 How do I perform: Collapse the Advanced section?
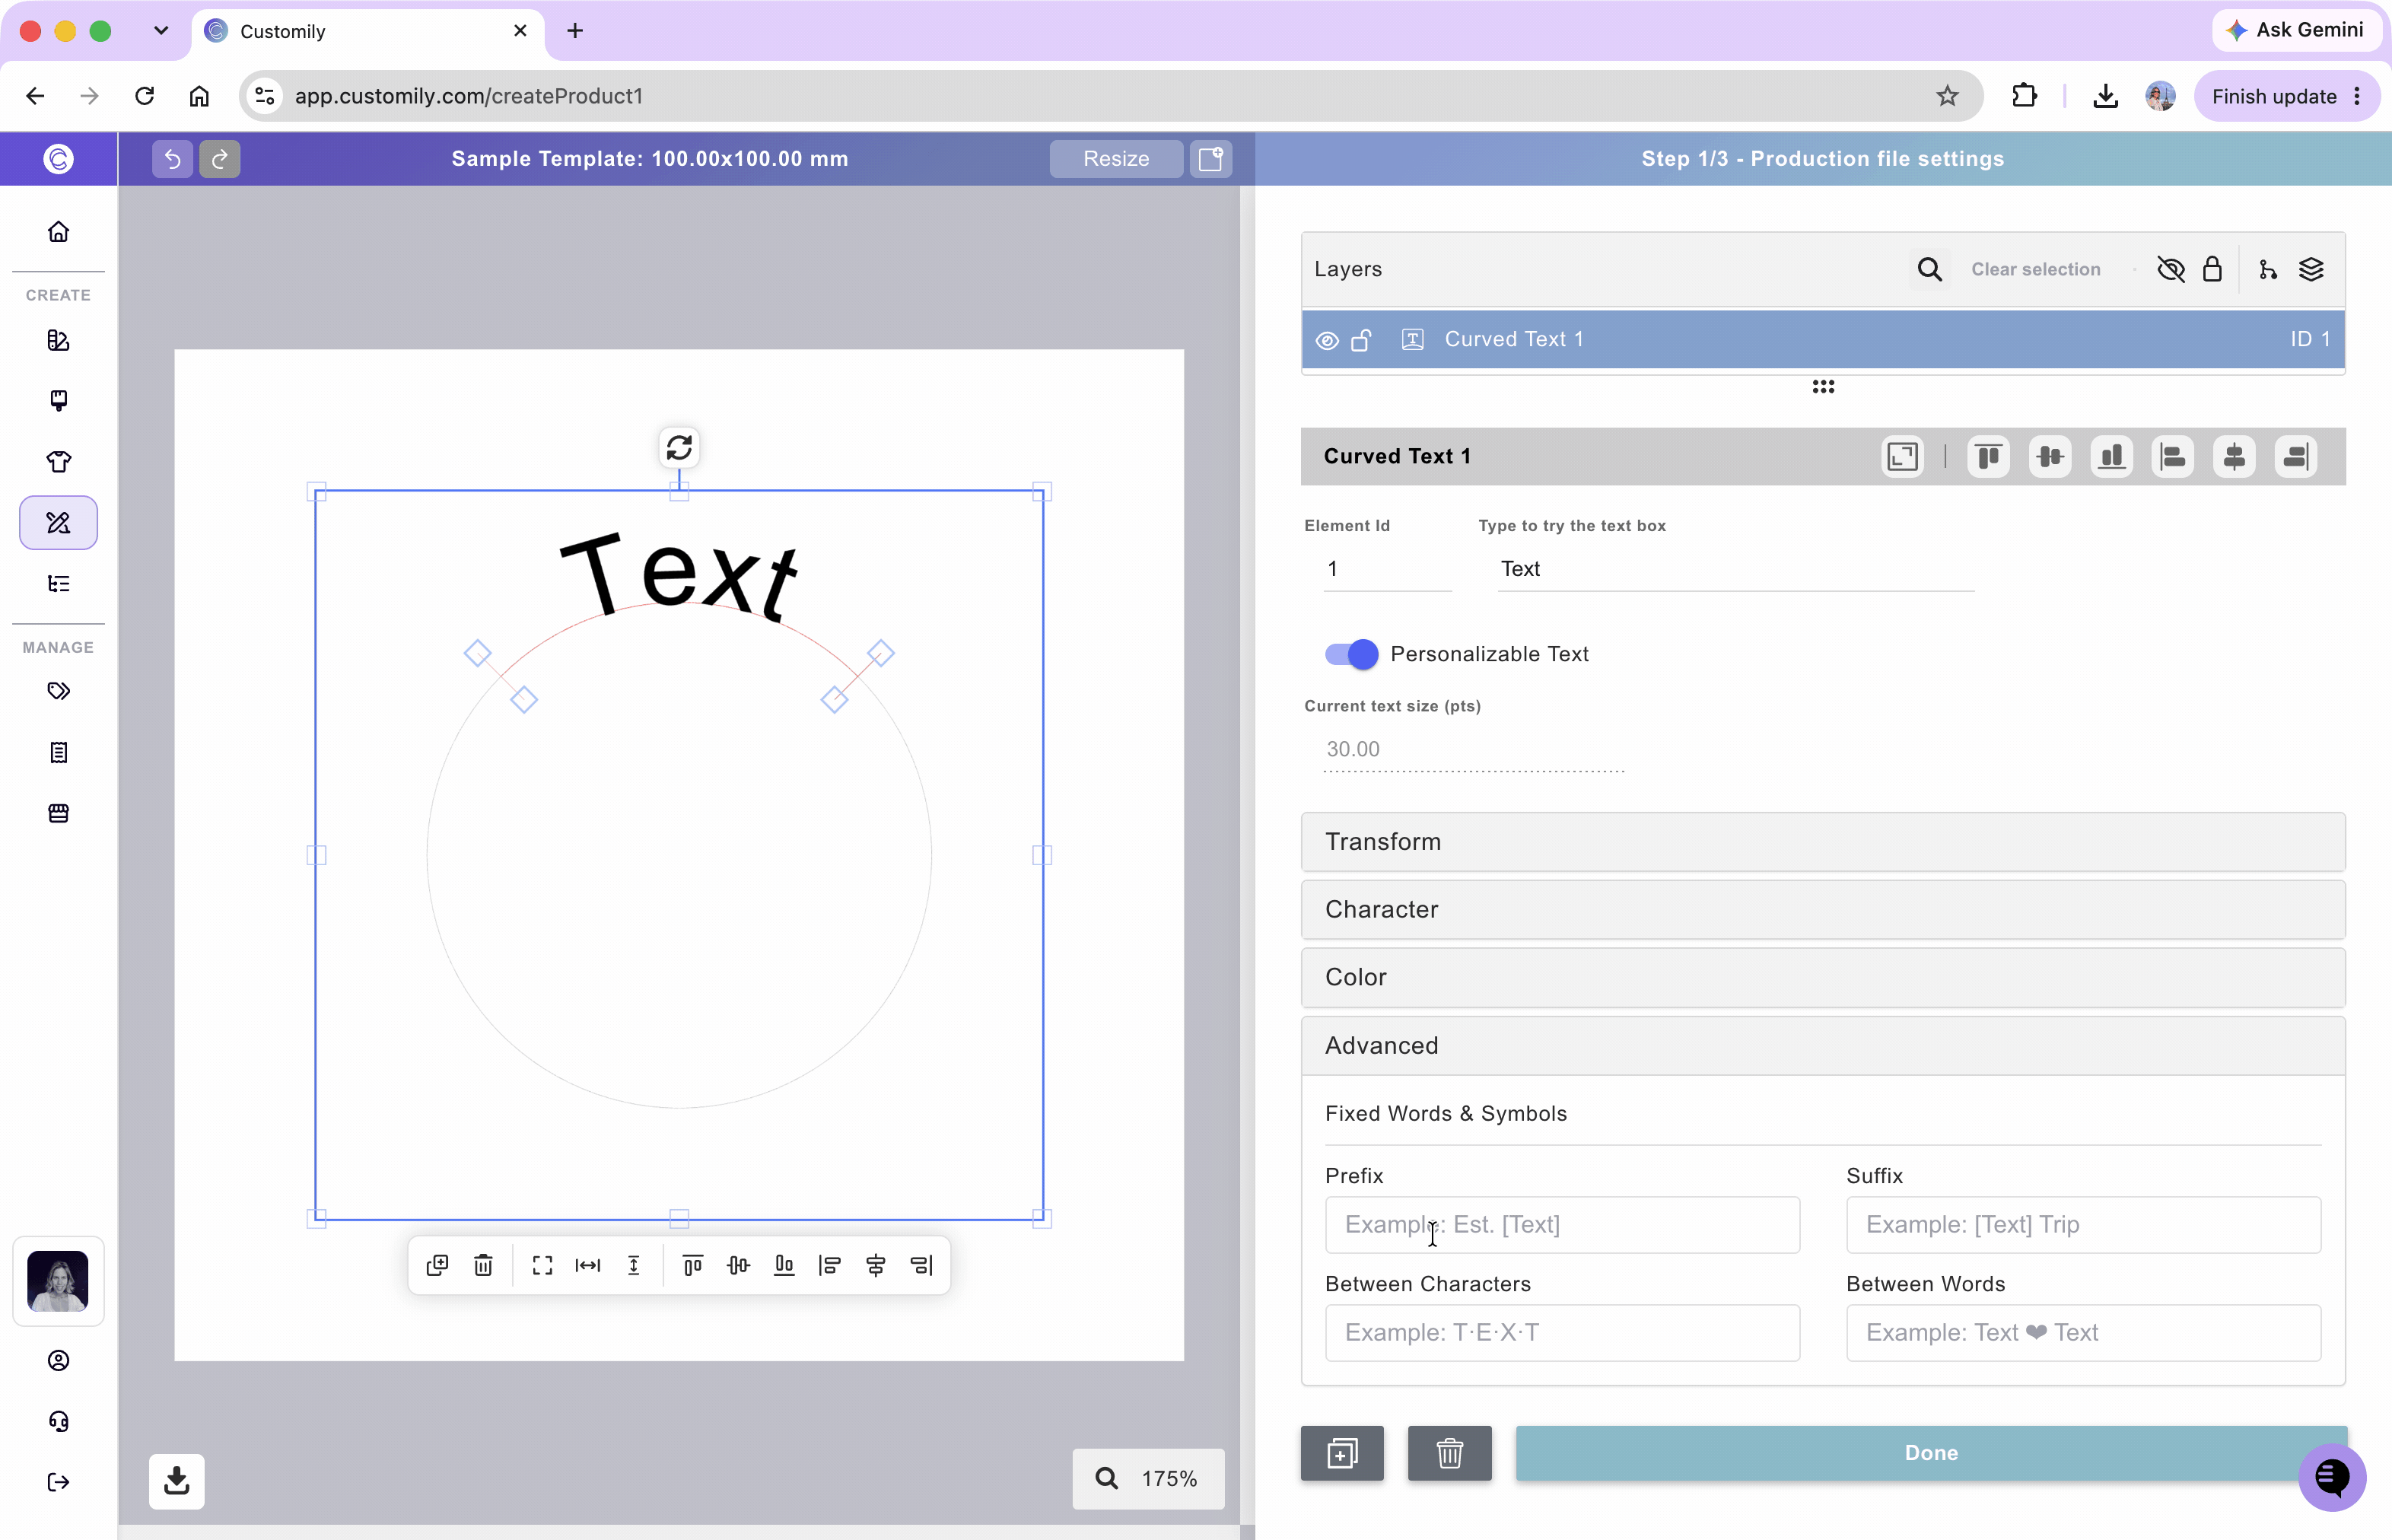point(1822,1046)
